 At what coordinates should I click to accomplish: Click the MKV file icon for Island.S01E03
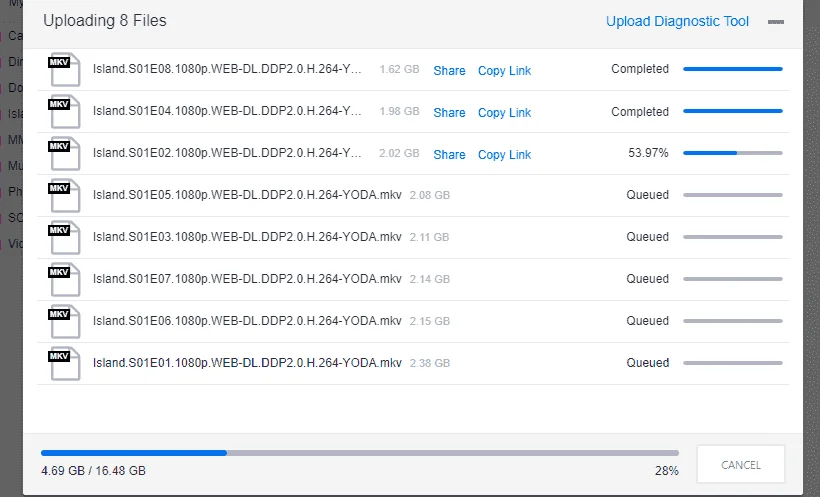coord(64,238)
